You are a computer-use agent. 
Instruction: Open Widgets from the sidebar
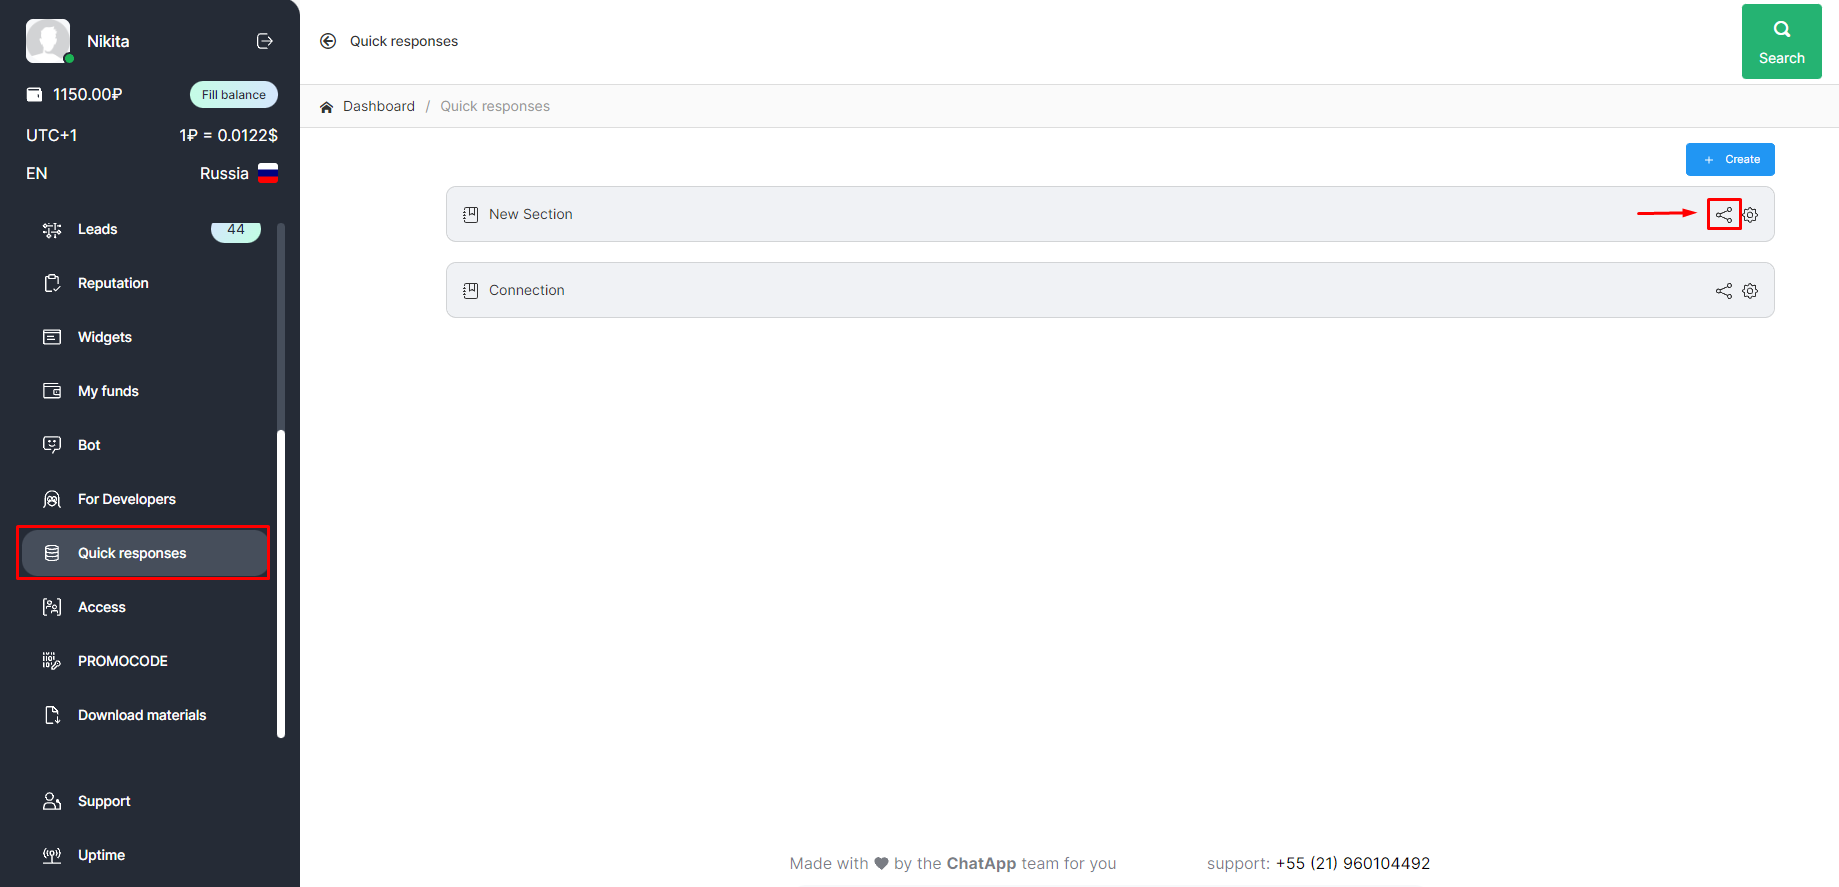click(105, 338)
